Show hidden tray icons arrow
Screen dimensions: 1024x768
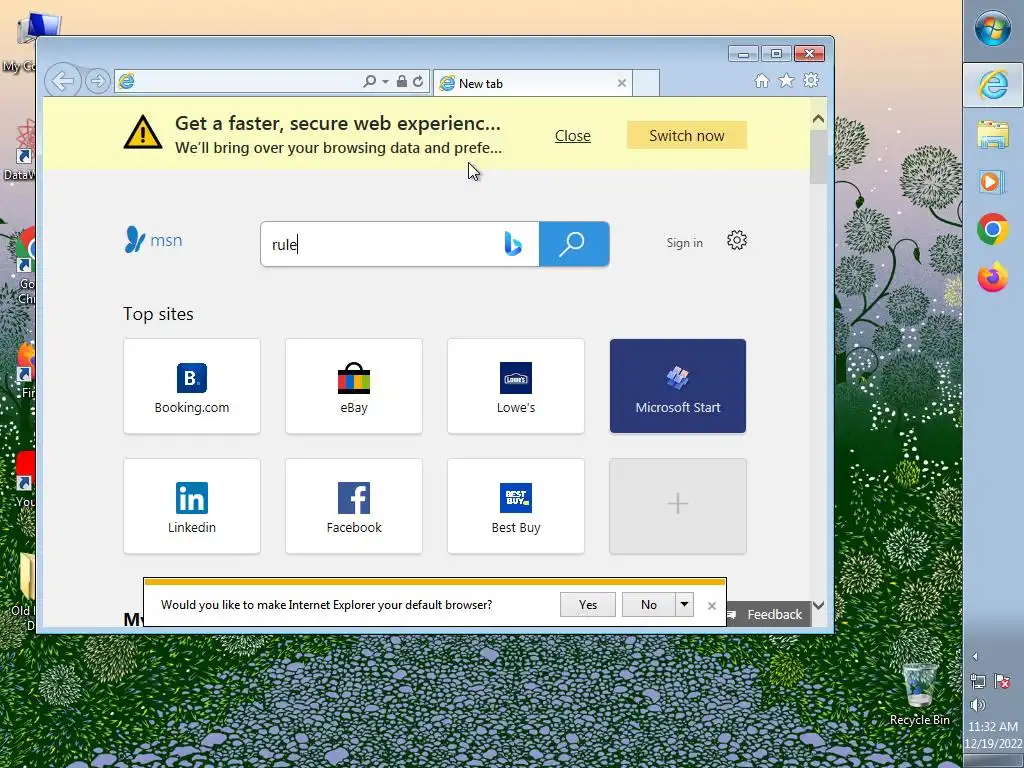click(975, 656)
